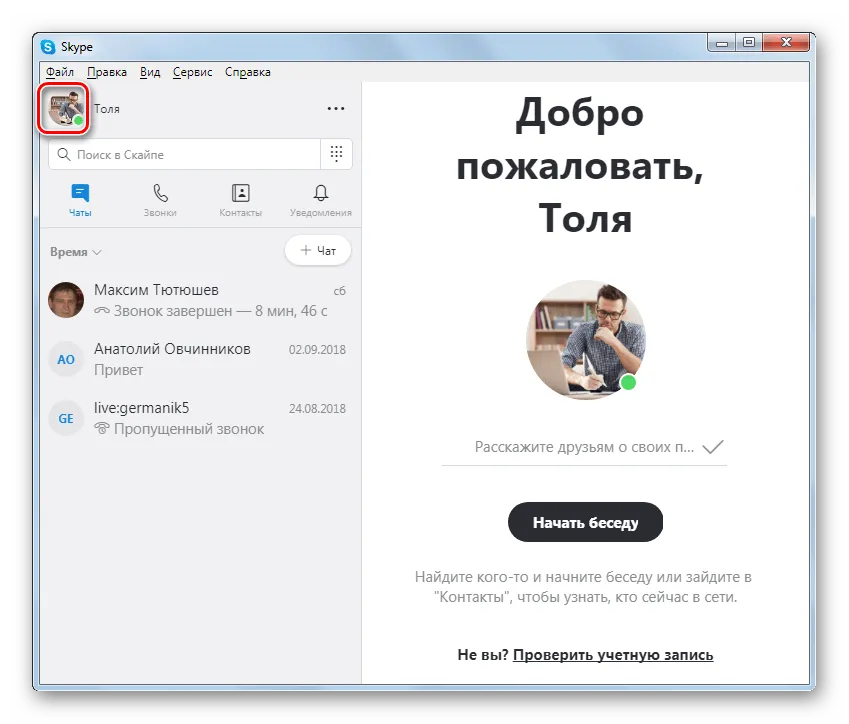The height and width of the screenshot is (724, 849).
Task: Switch to the Звонки tab
Action: tap(160, 200)
